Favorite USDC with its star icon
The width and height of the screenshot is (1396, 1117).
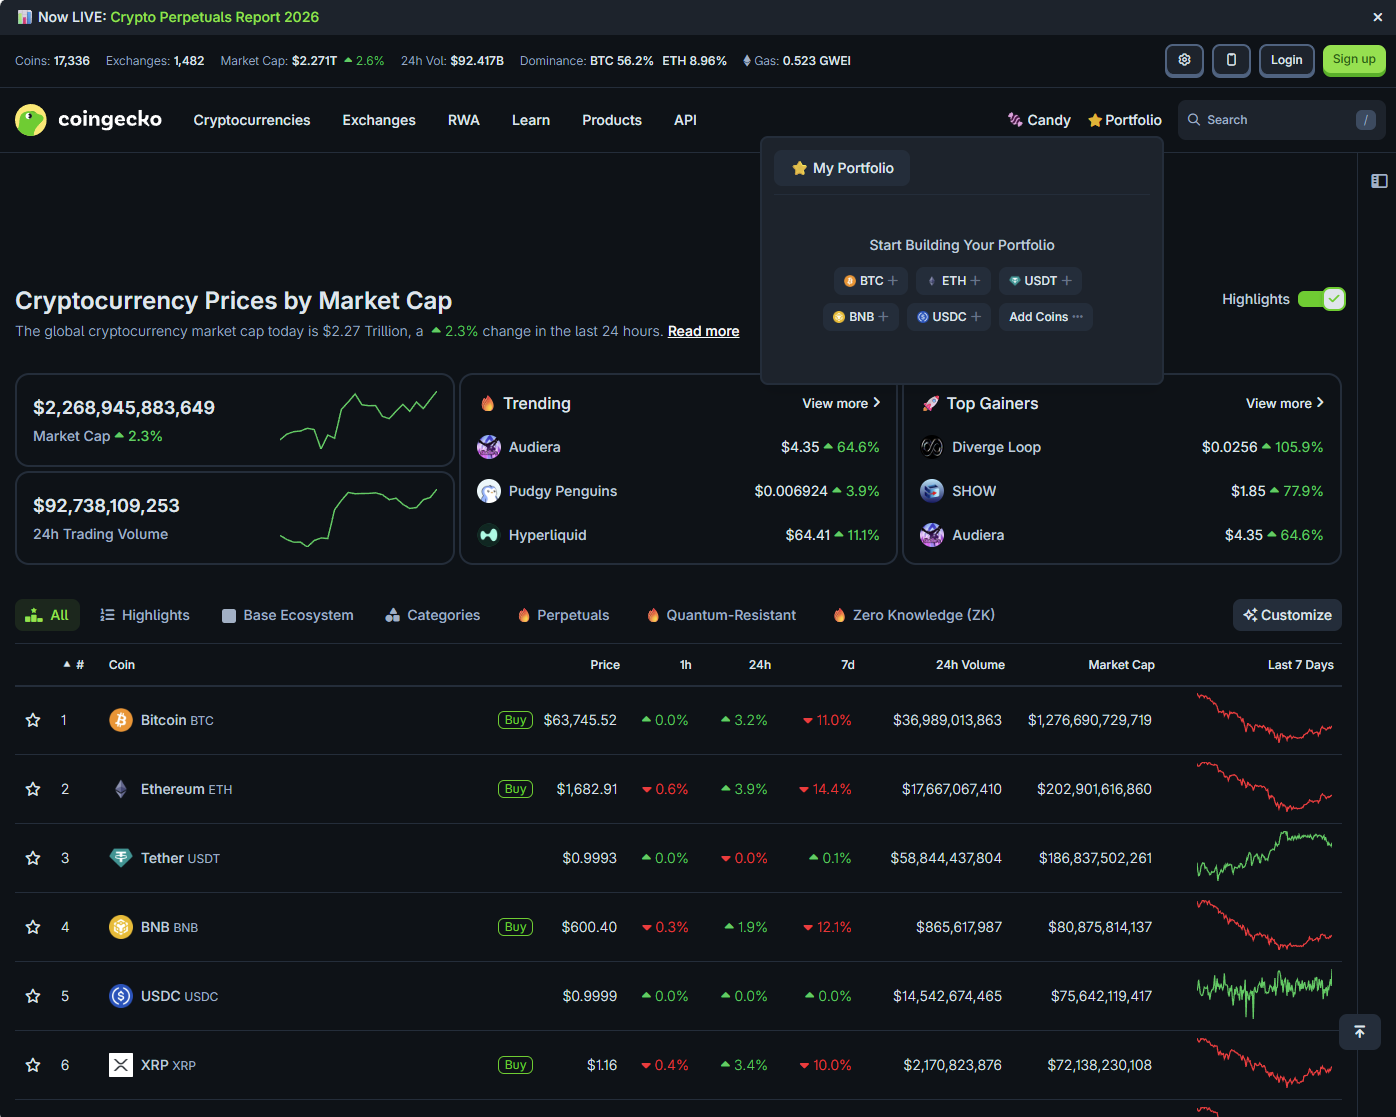[x=33, y=996]
